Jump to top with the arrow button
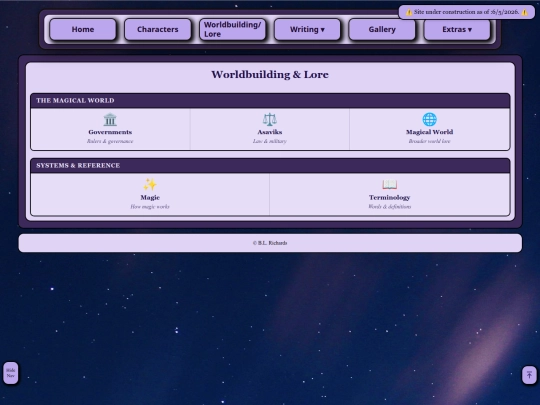The width and height of the screenshot is (540, 405). click(529, 375)
